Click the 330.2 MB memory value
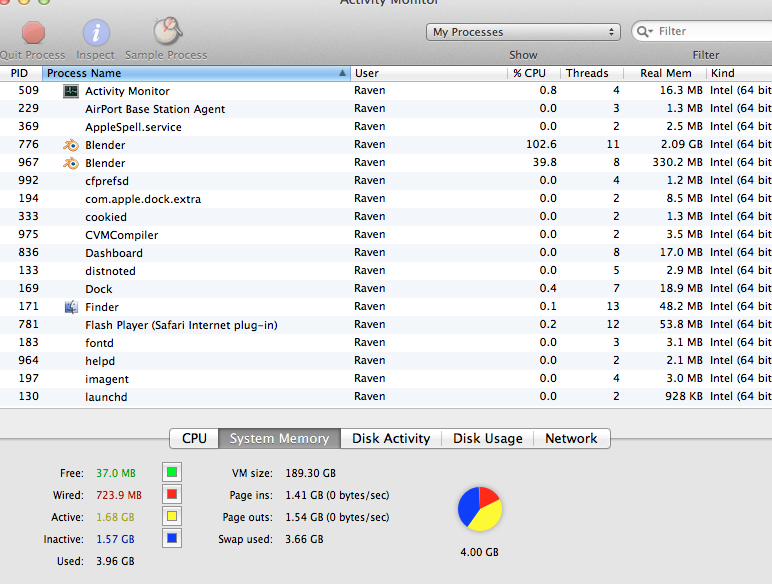Image resolution: width=772 pixels, height=584 pixels. coord(677,162)
